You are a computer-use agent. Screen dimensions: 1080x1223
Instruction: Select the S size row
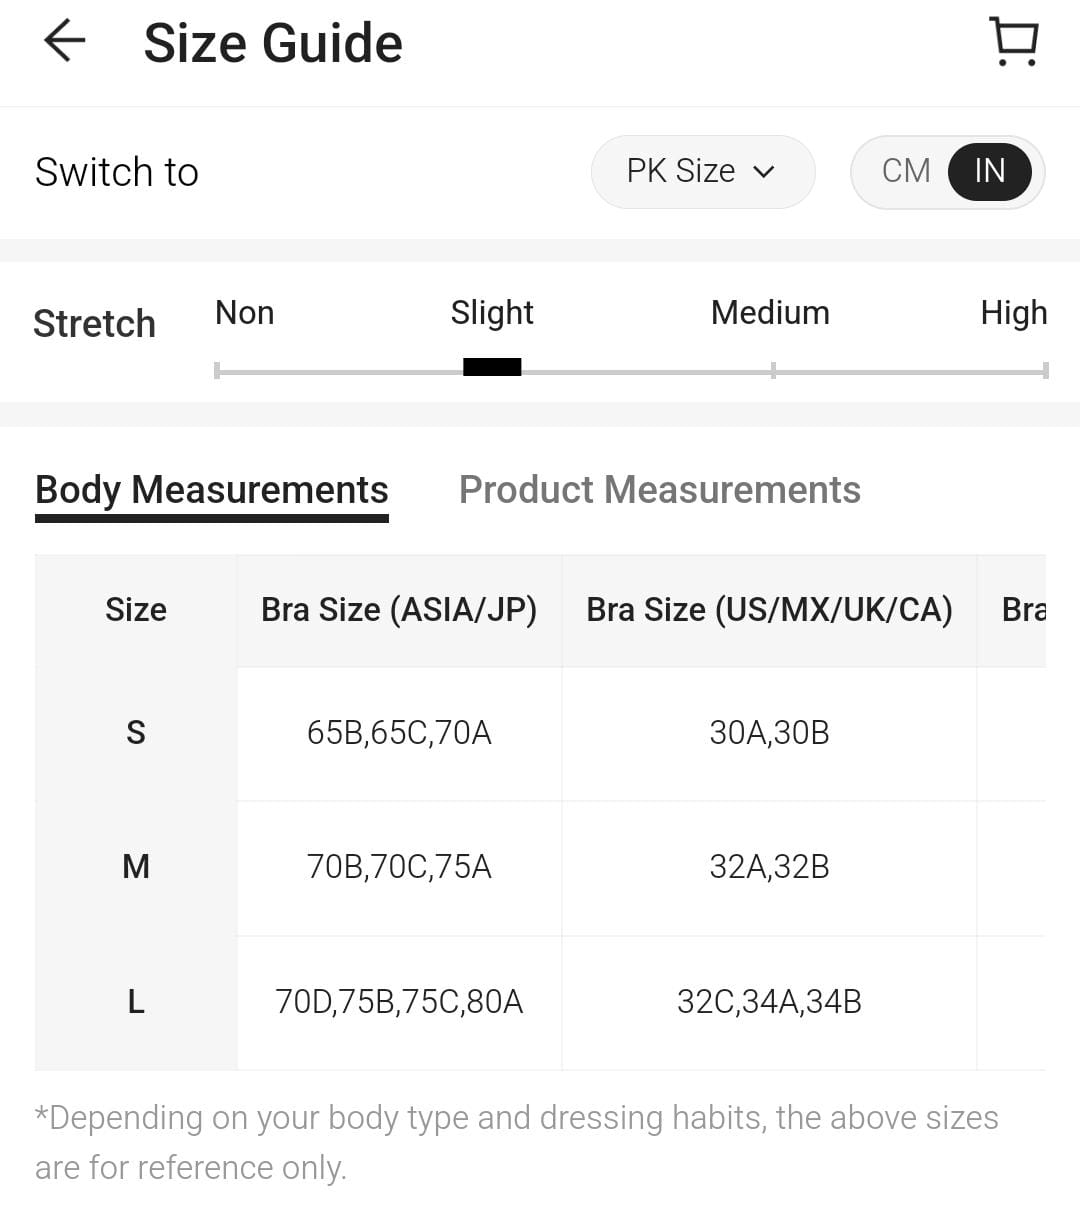tap(136, 733)
